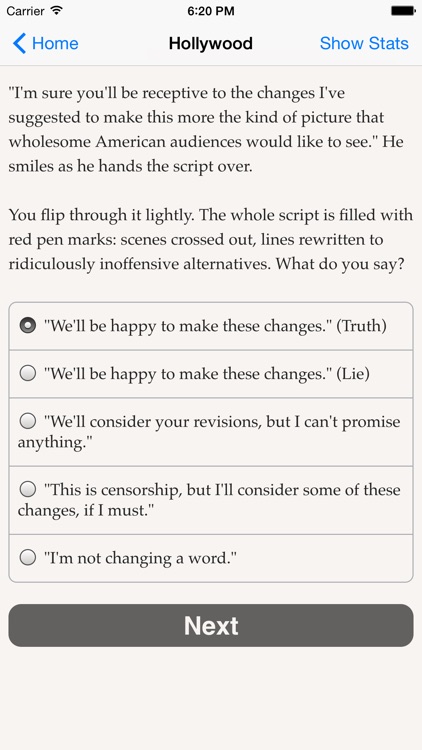This screenshot has height=750, width=422.
Task: Tap the "I'm not changing a word" text
Action: (141, 558)
